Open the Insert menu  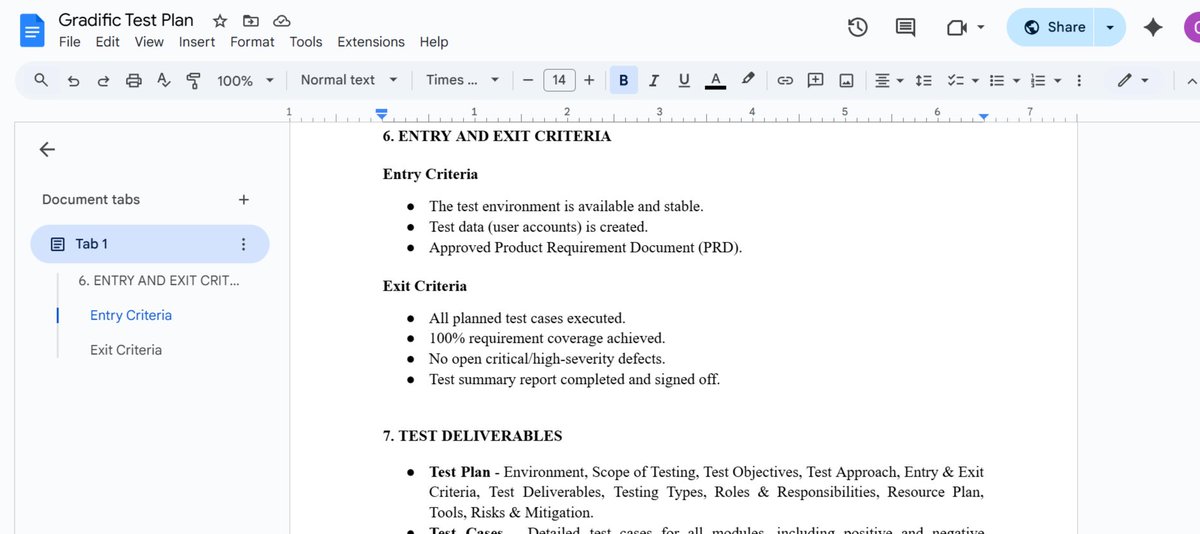(197, 42)
